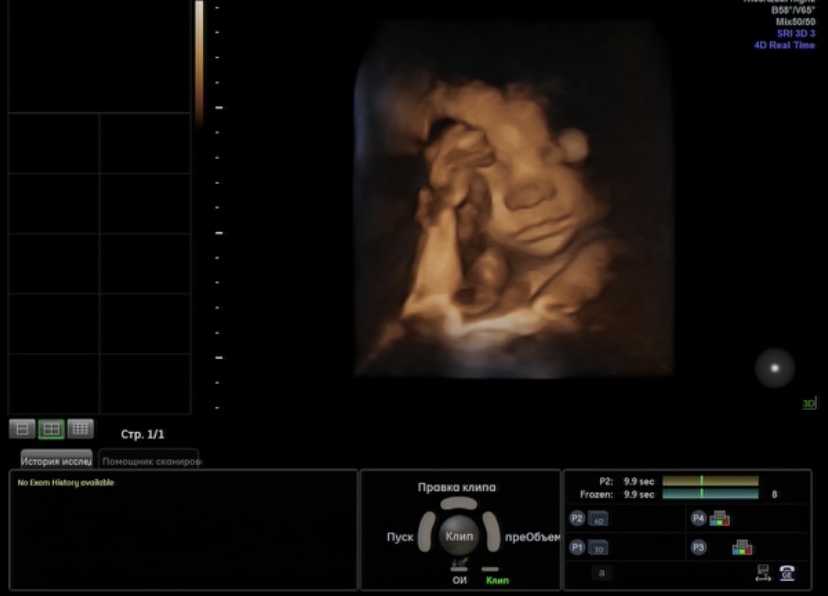Click the Mix50/50 parameter text
This screenshot has width=828, height=596.
(x=795, y=22)
